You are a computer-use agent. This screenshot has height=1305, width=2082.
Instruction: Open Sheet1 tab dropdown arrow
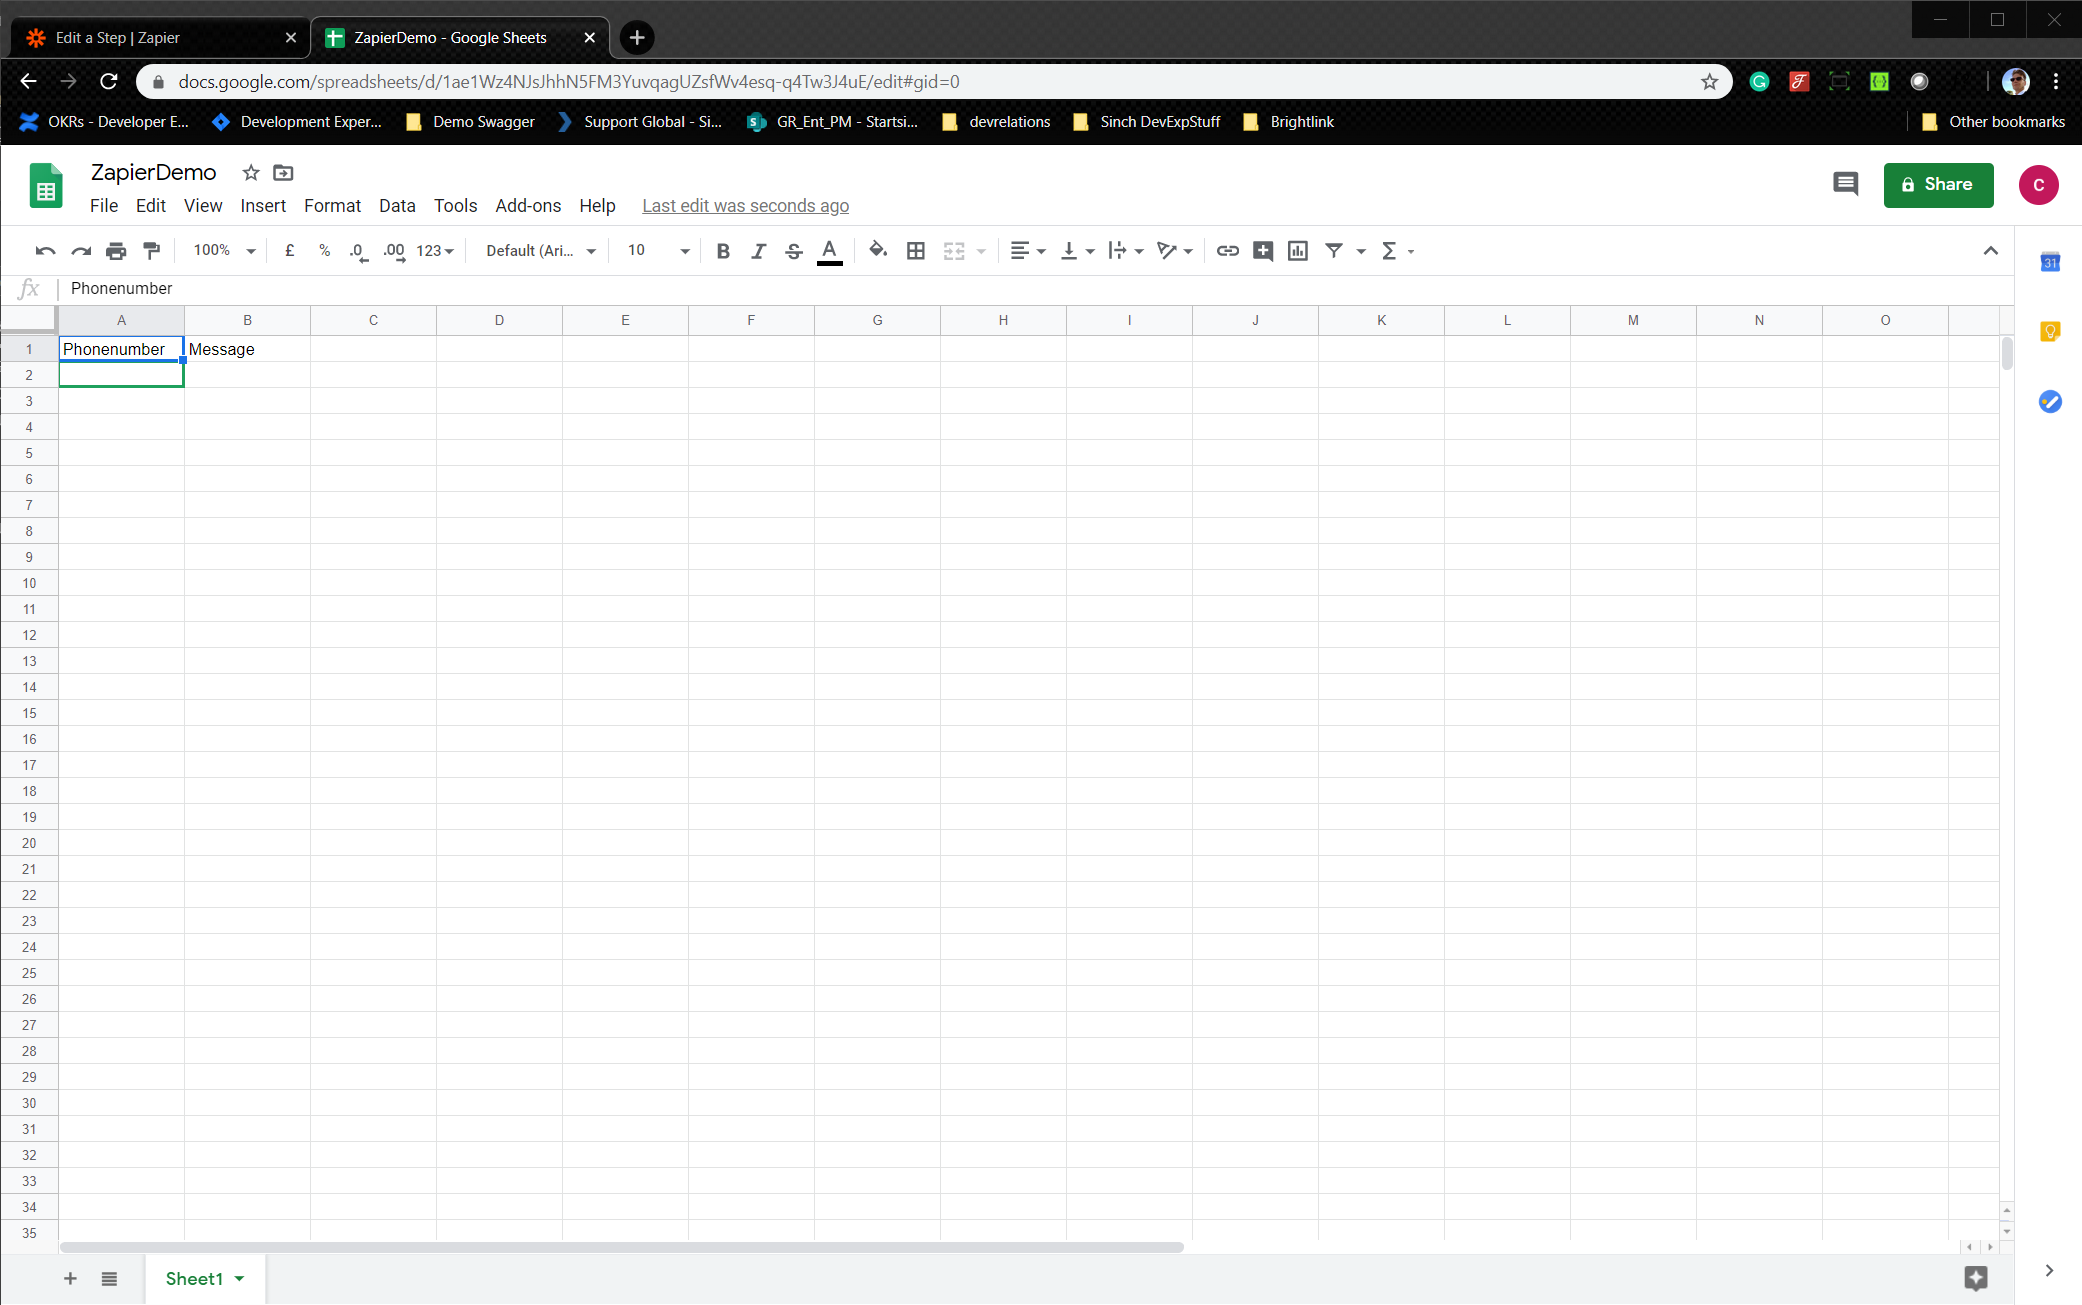(239, 1279)
